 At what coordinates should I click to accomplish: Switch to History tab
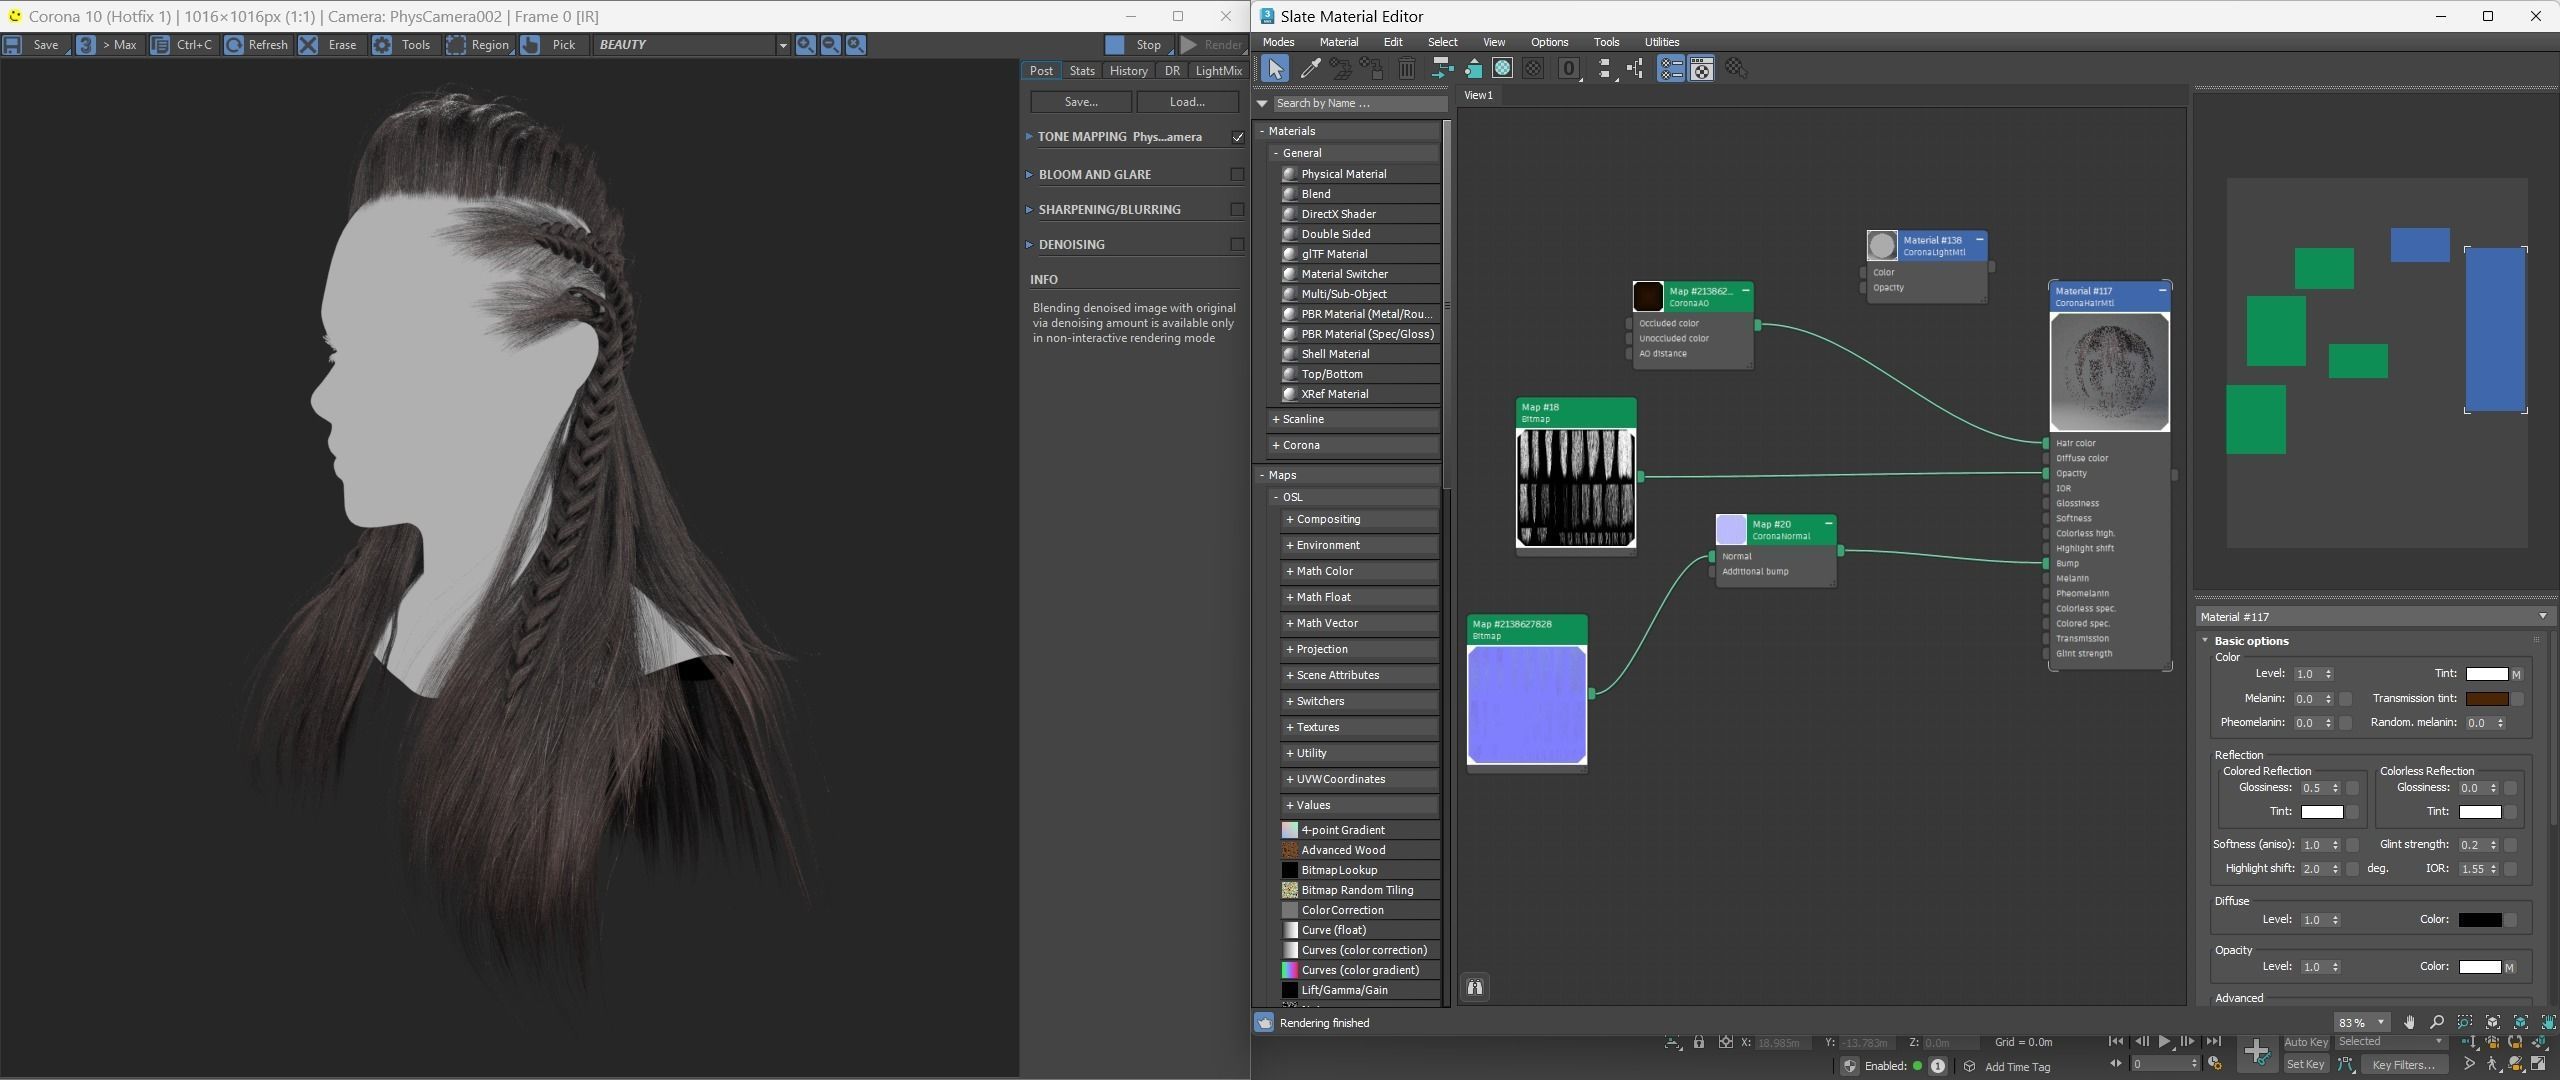point(1128,71)
